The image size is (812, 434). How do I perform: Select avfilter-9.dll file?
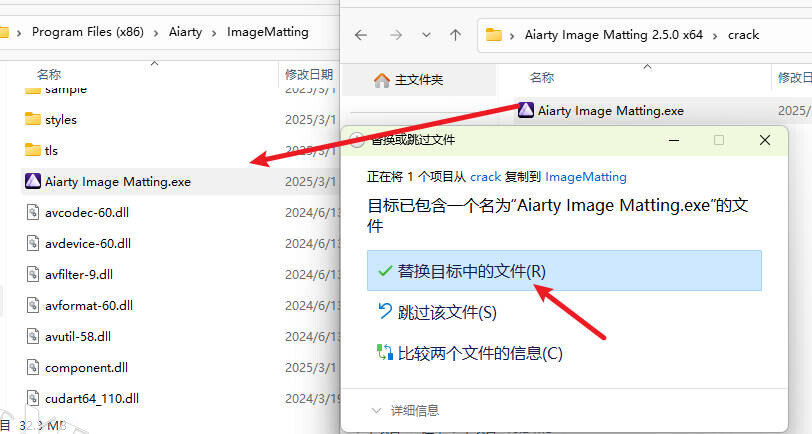pos(79,274)
